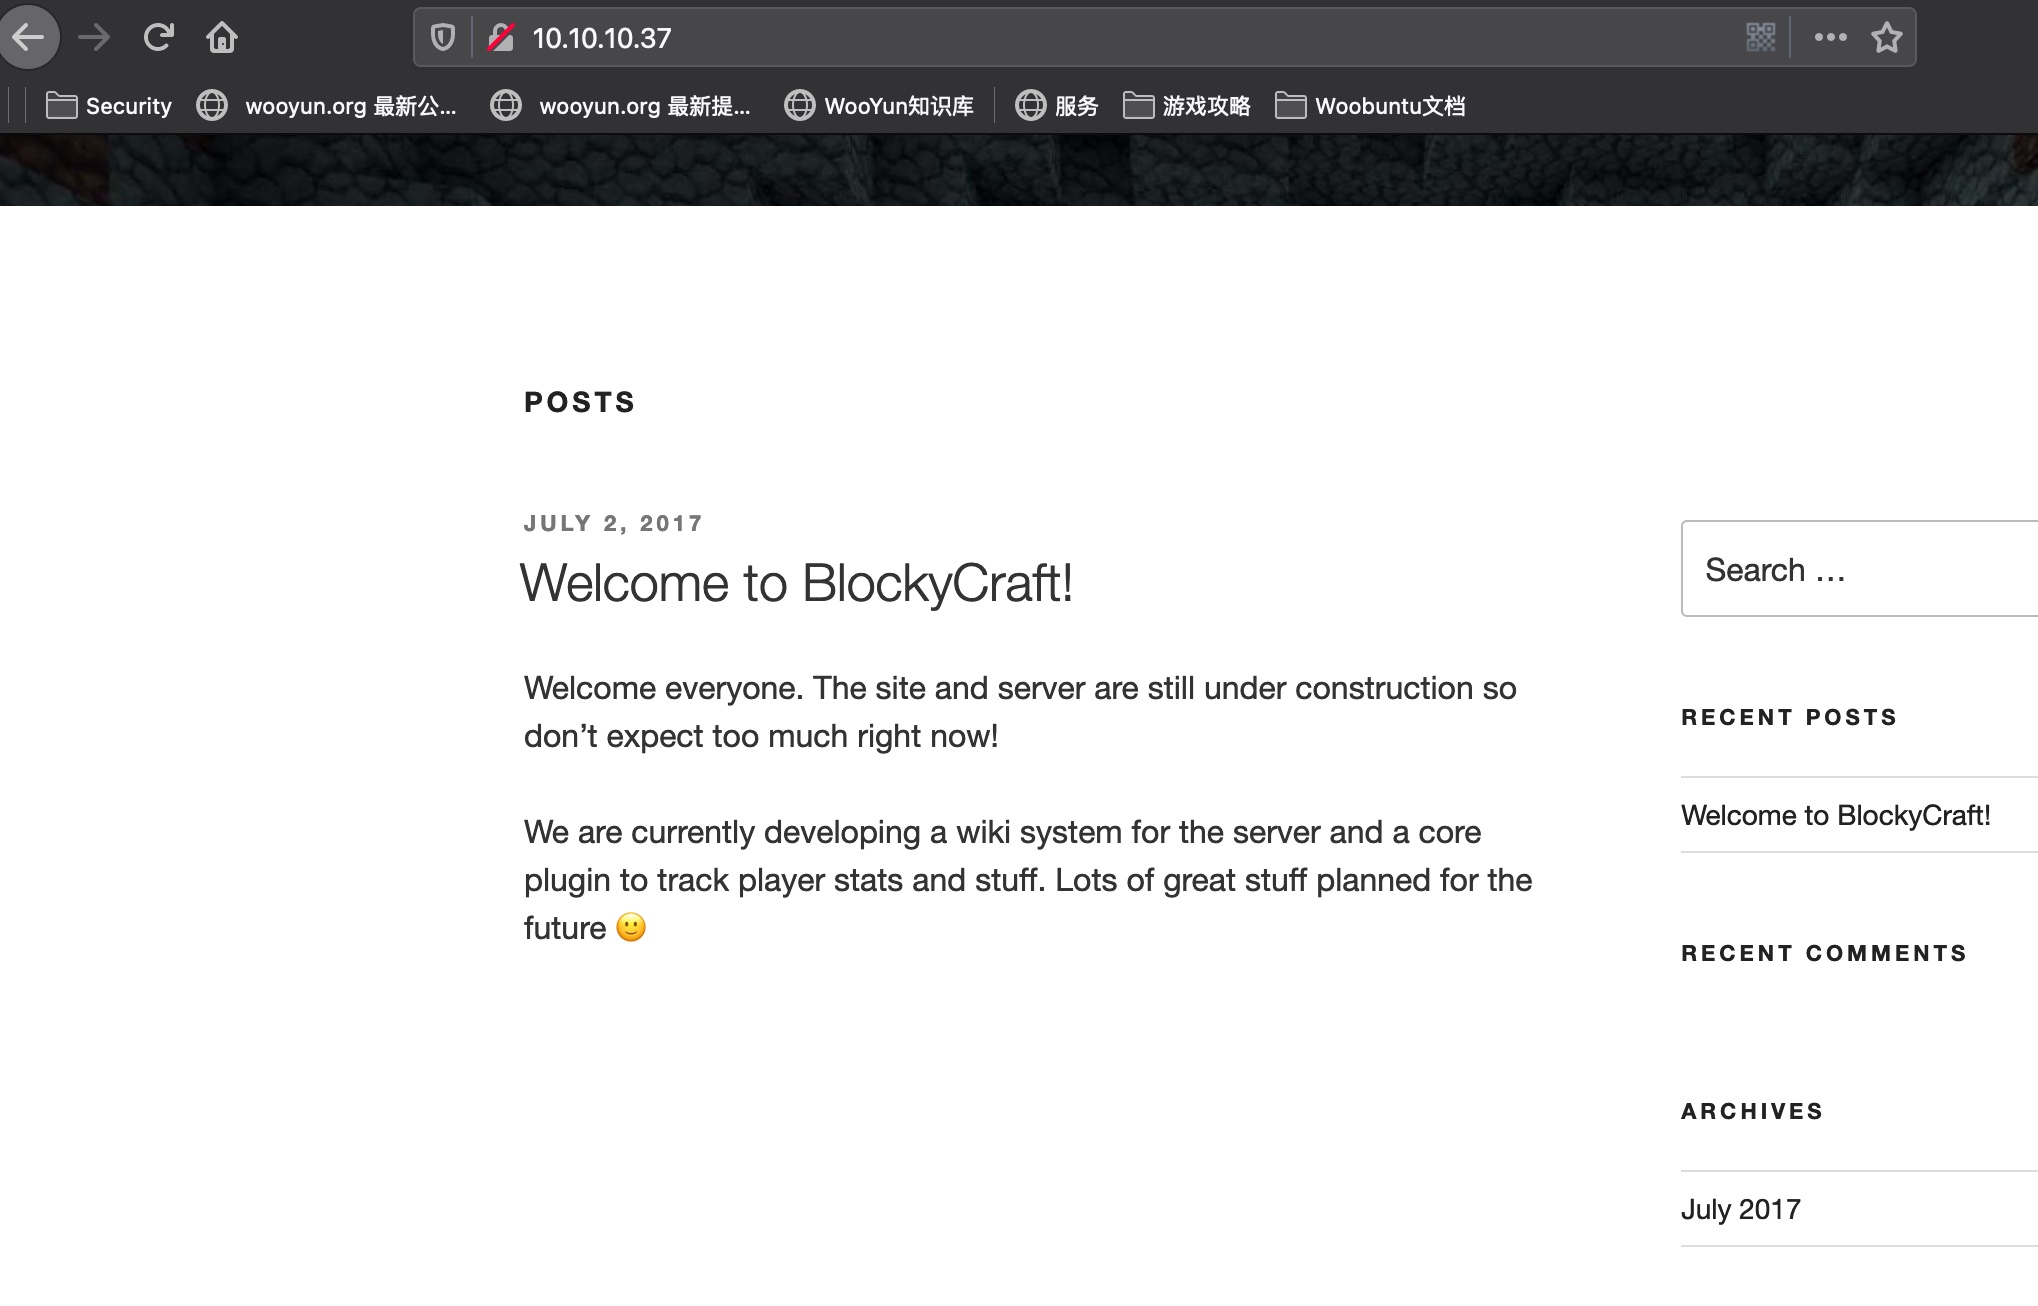The width and height of the screenshot is (2038, 1306).
Task: Open the QR code icon in the address bar
Action: click(x=1760, y=38)
